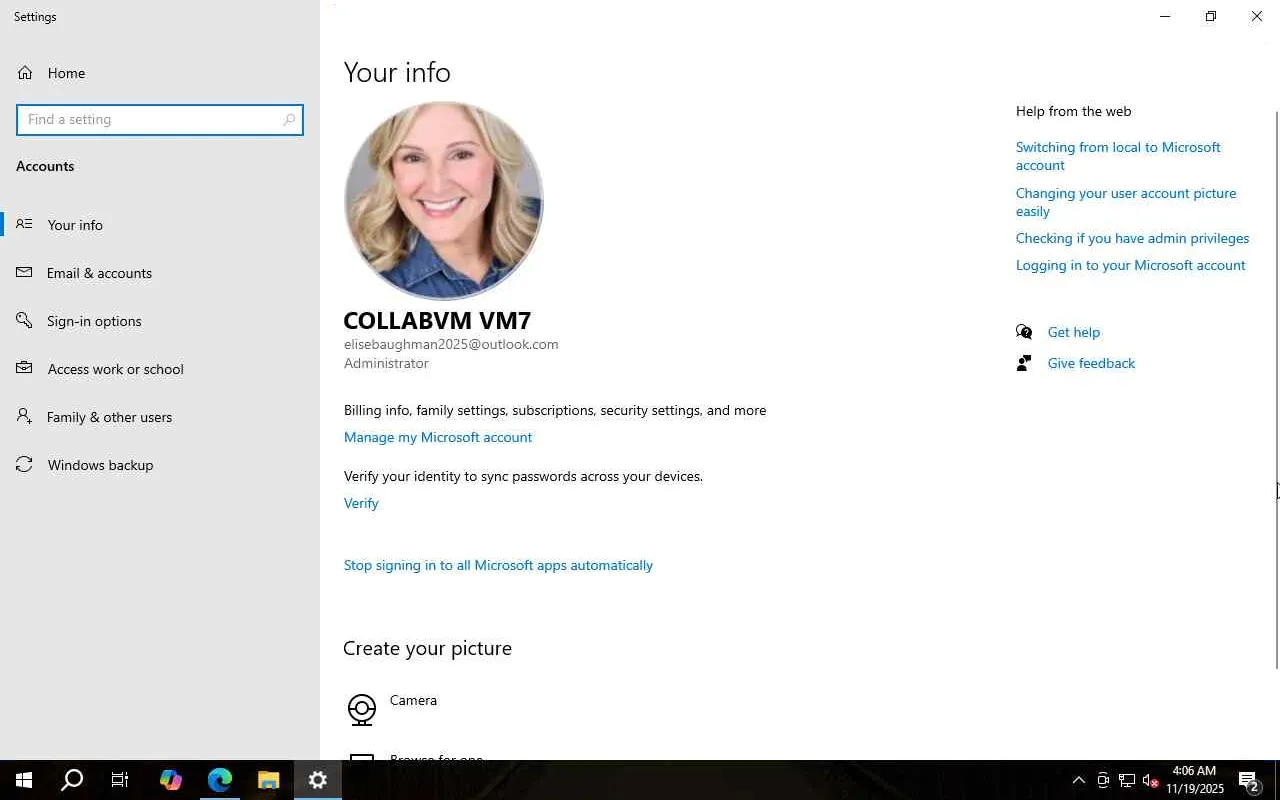Image resolution: width=1280 pixels, height=800 pixels.
Task: Click the account profile picture
Action: [x=444, y=201]
